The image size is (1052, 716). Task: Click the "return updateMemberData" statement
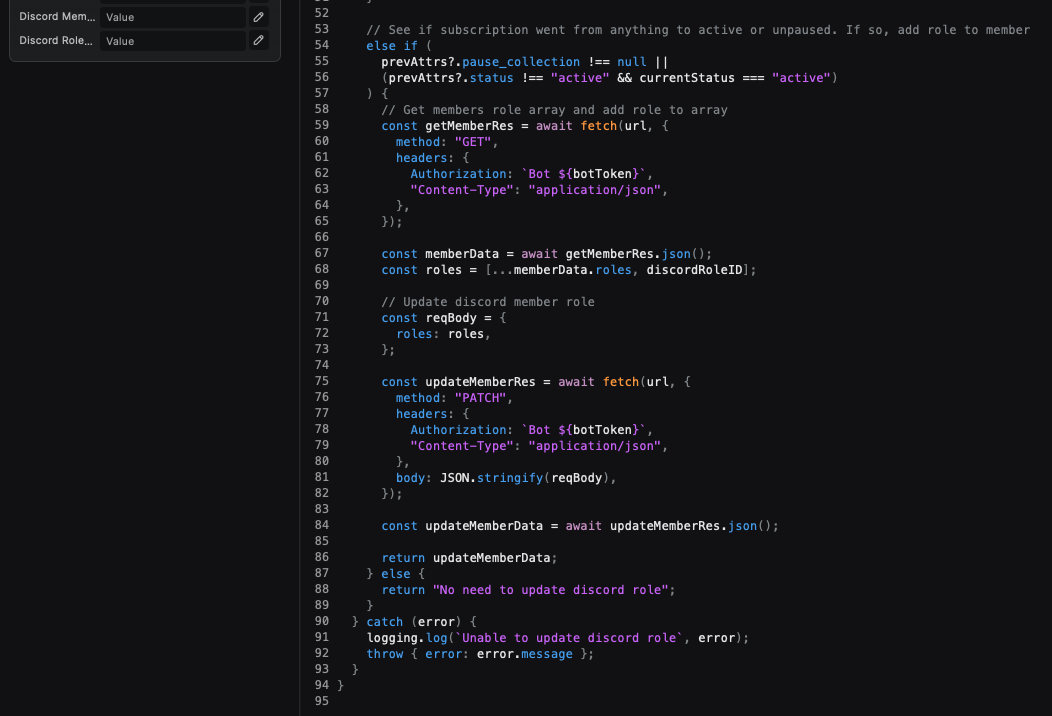click(x=468, y=557)
